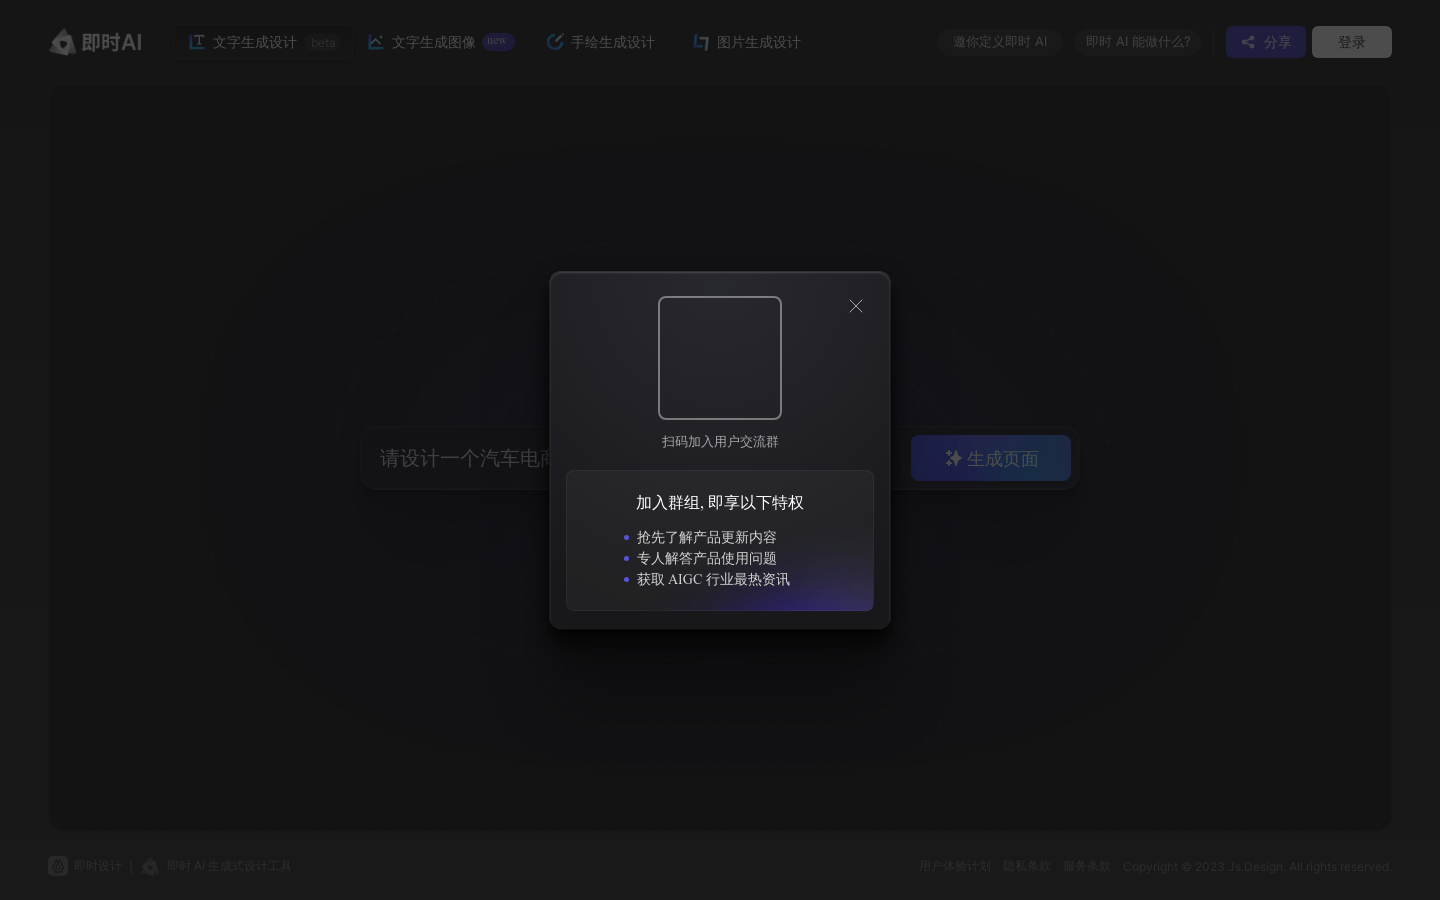This screenshot has width=1440, height=900.
Task: Click the 分享 share button
Action: 1266,42
